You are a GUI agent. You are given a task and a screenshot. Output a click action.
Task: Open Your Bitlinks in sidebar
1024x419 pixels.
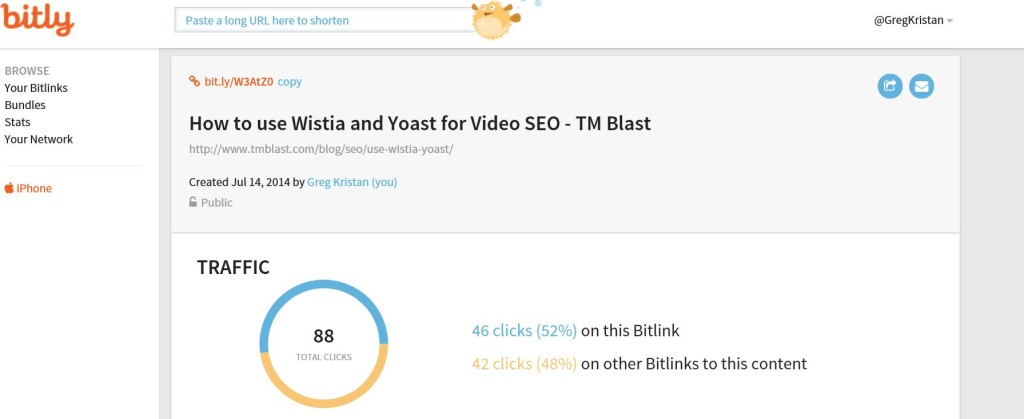tap(36, 88)
